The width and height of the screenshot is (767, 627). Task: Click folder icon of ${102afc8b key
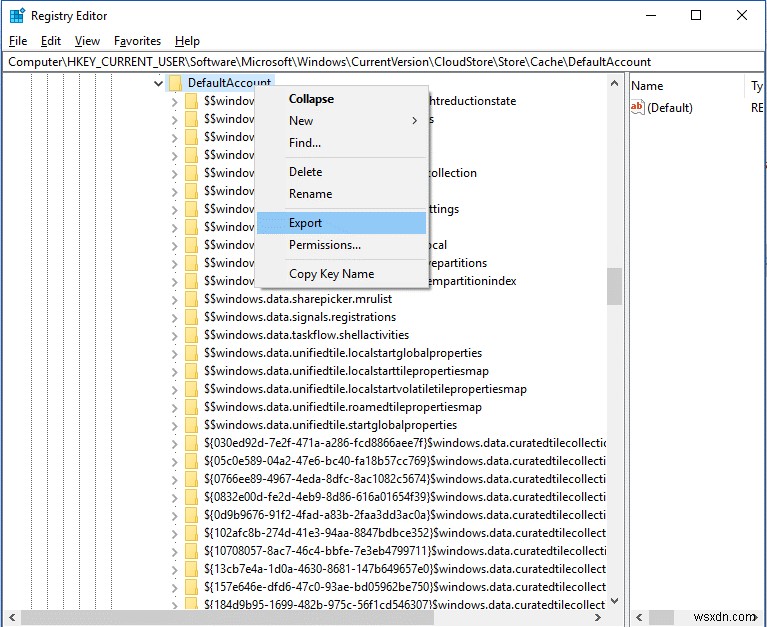(x=191, y=533)
